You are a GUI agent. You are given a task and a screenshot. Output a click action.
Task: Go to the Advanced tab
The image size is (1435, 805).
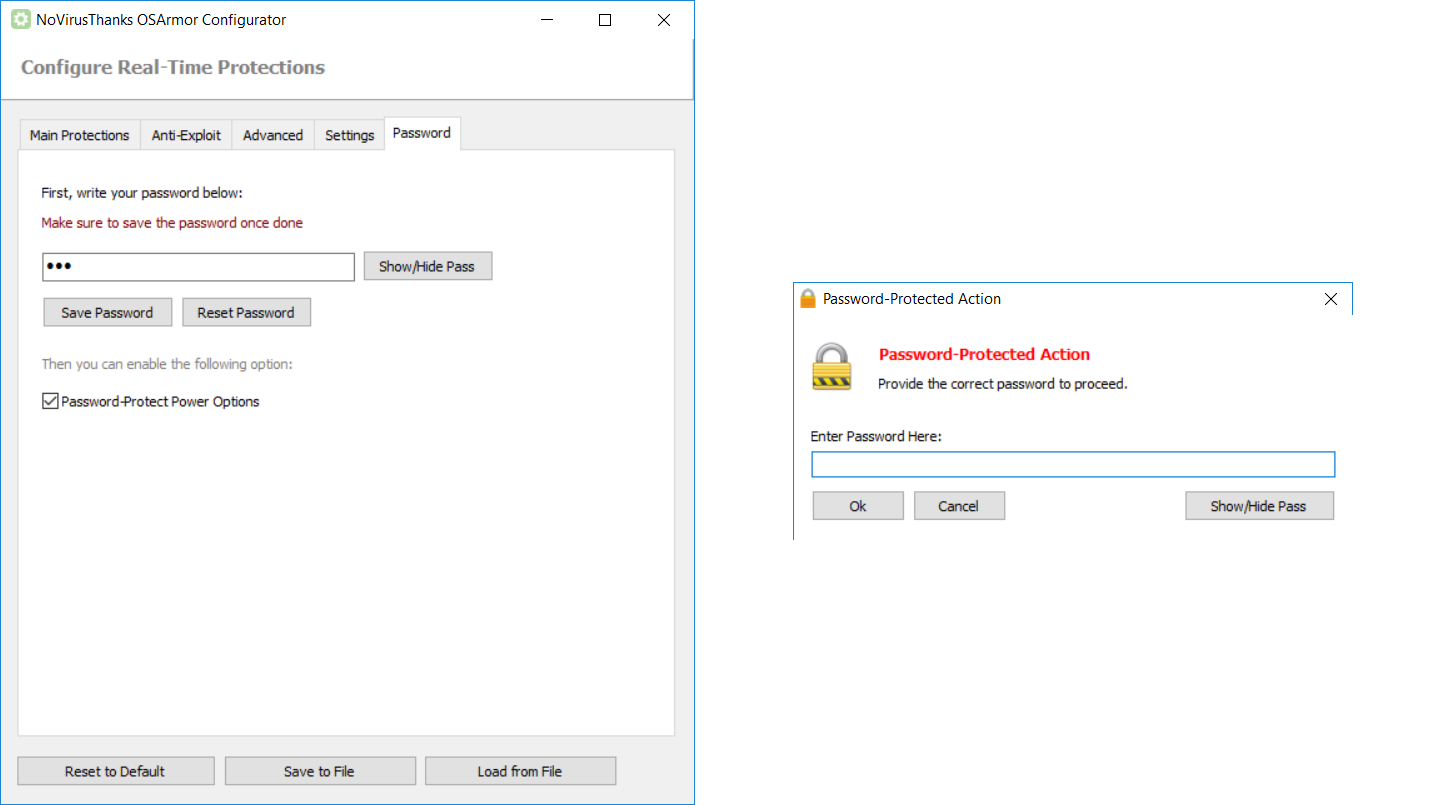[273, 135]
